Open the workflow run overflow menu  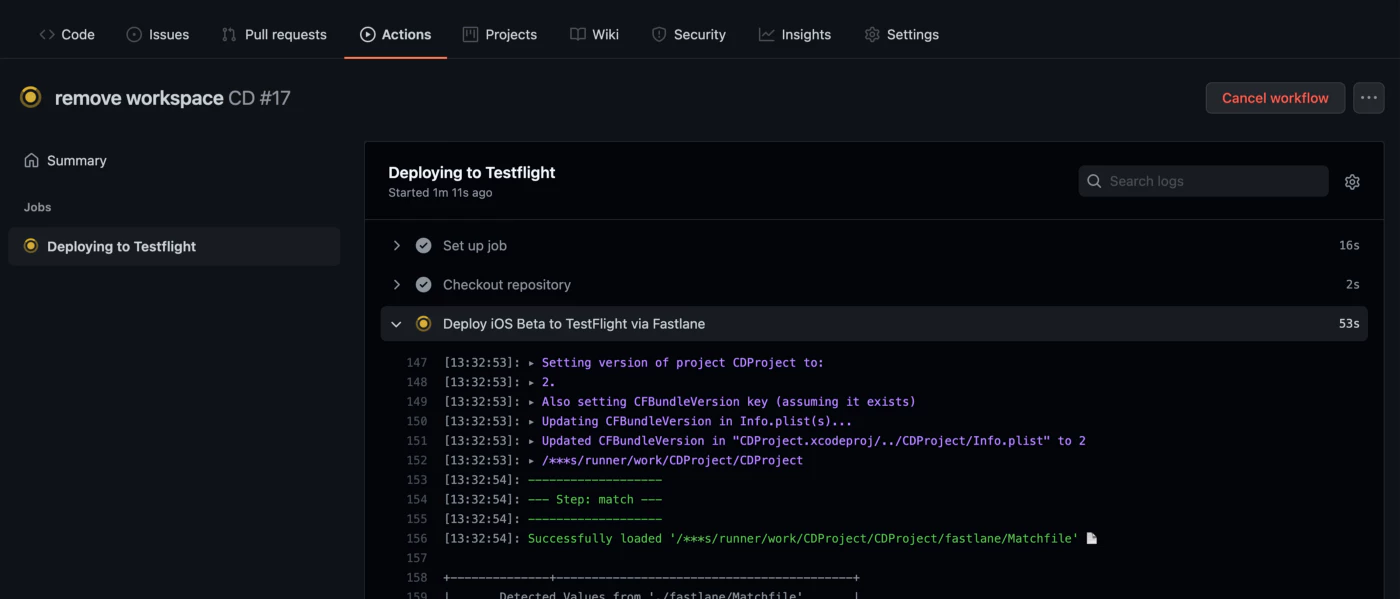tap(1368, 97)
